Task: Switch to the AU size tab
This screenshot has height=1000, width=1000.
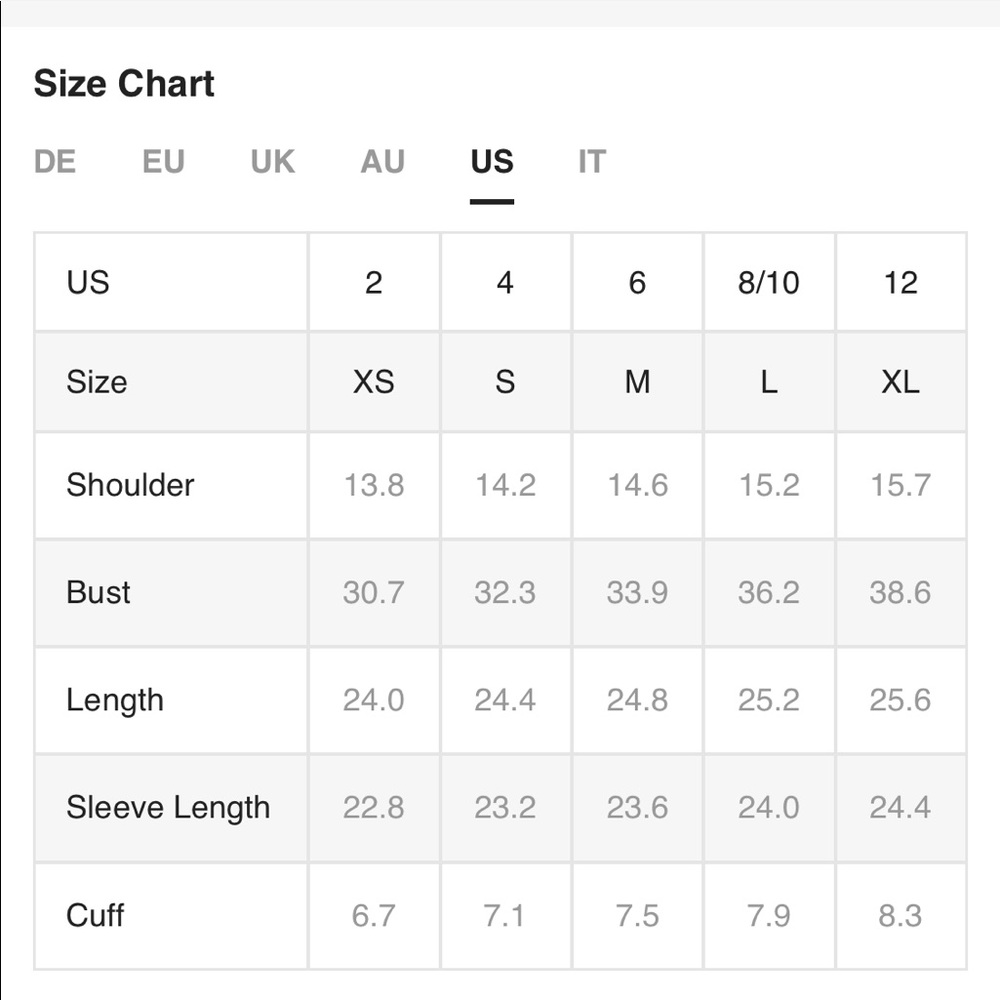Action: tap(383, 161)
